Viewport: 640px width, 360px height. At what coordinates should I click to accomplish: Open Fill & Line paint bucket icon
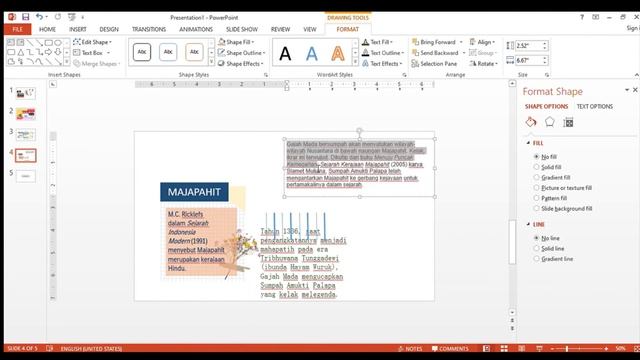pos(531,122)
